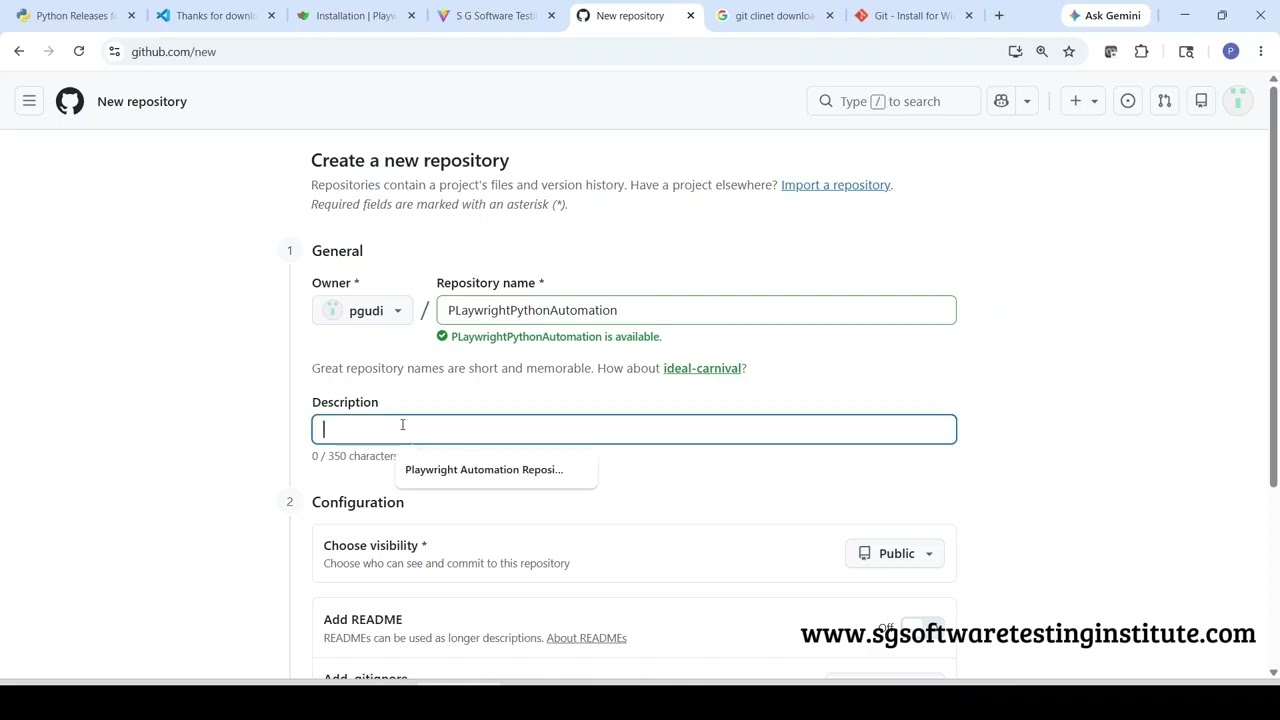Click the New repository header title

click(142, 101)
